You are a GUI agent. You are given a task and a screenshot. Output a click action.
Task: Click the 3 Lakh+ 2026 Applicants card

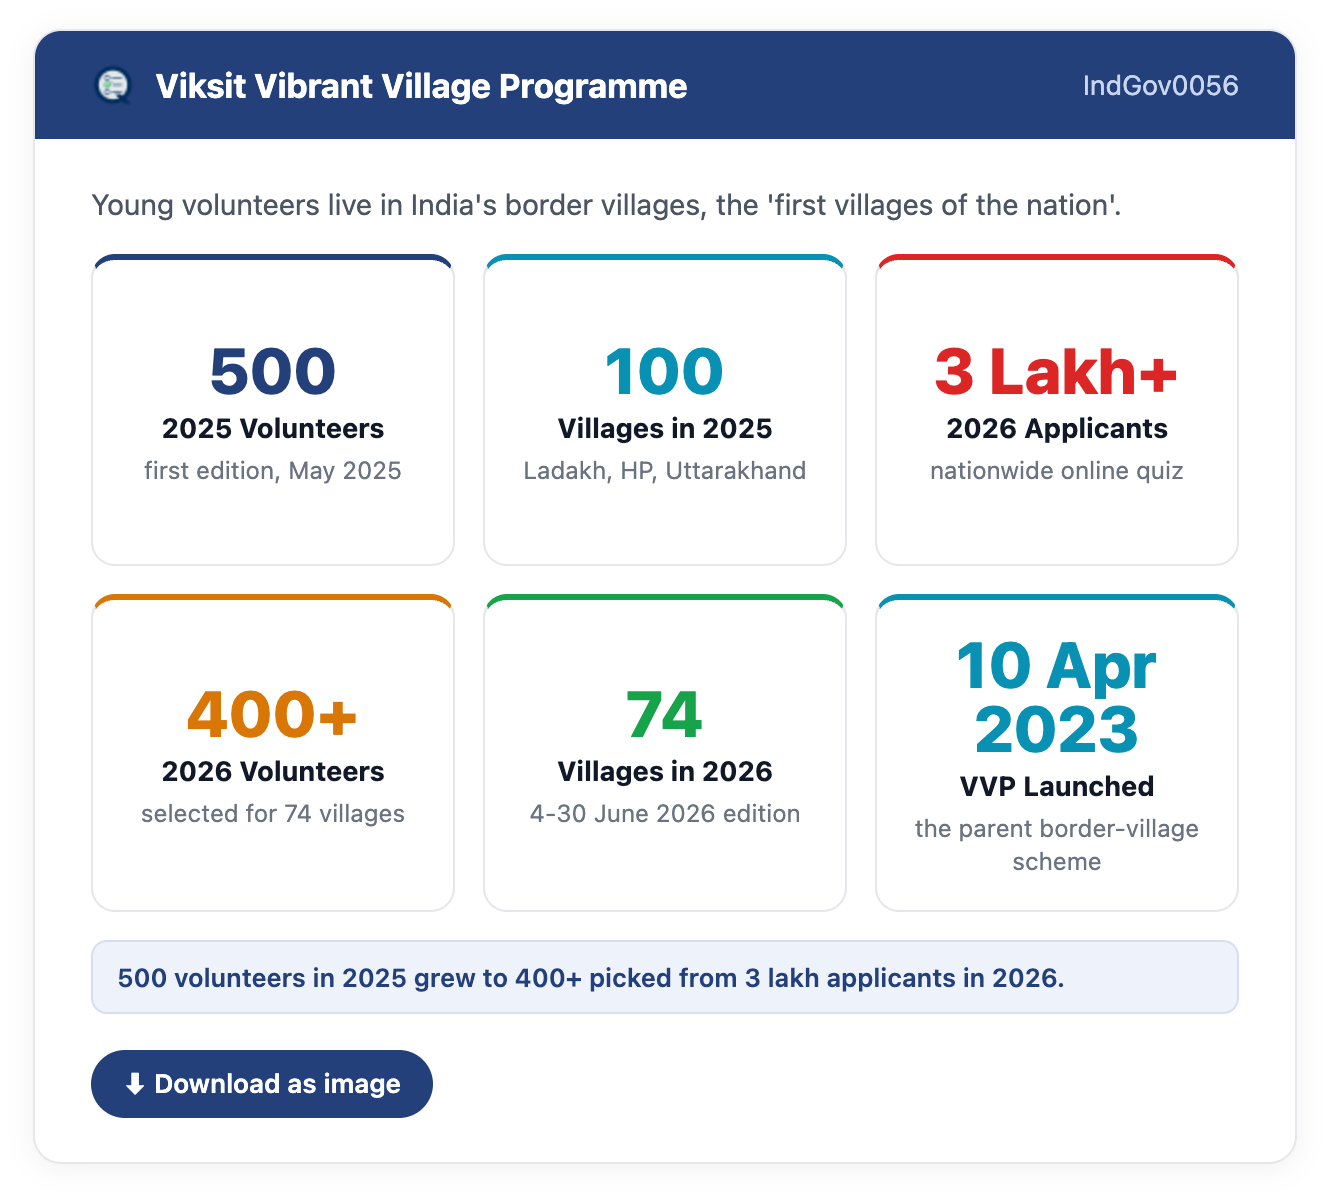[x=1057, y=410]
